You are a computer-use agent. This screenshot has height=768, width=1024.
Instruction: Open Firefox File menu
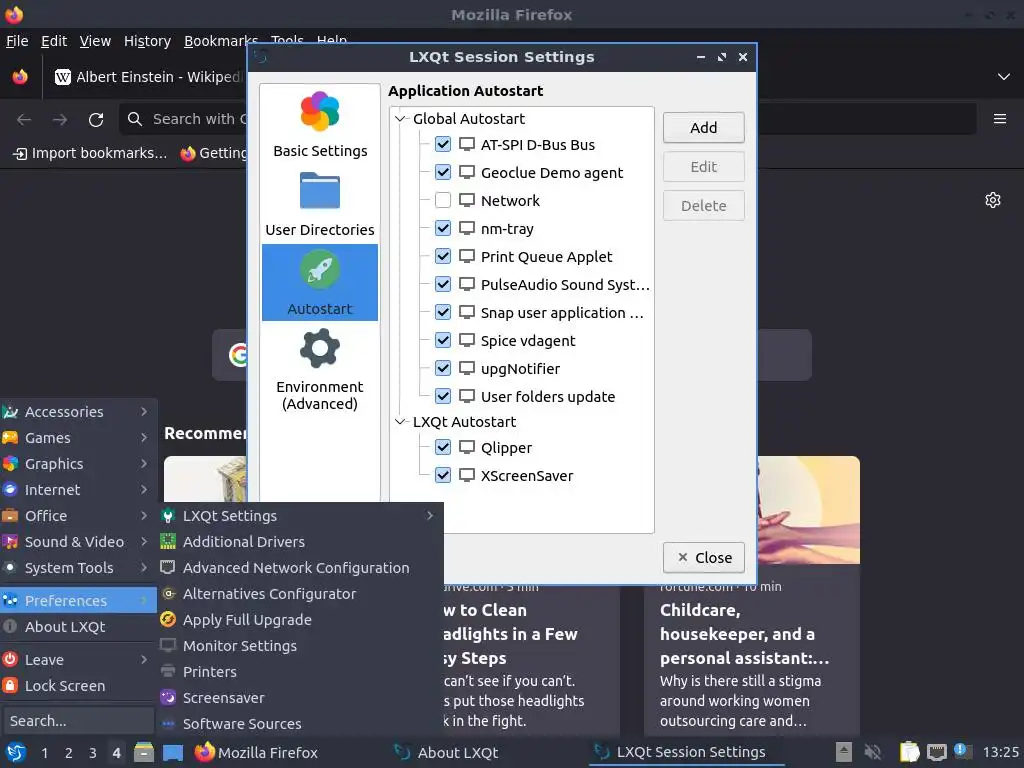coord(17,41)
